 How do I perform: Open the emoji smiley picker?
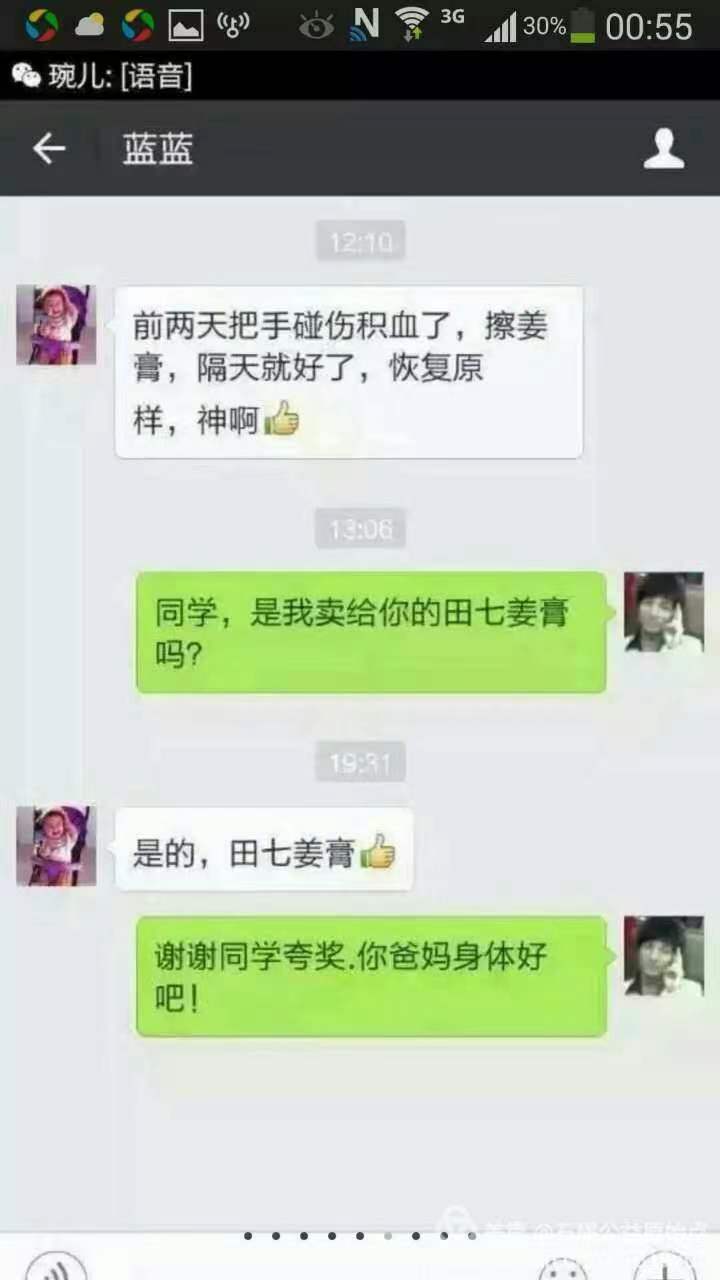click(x=563, y=1266)
